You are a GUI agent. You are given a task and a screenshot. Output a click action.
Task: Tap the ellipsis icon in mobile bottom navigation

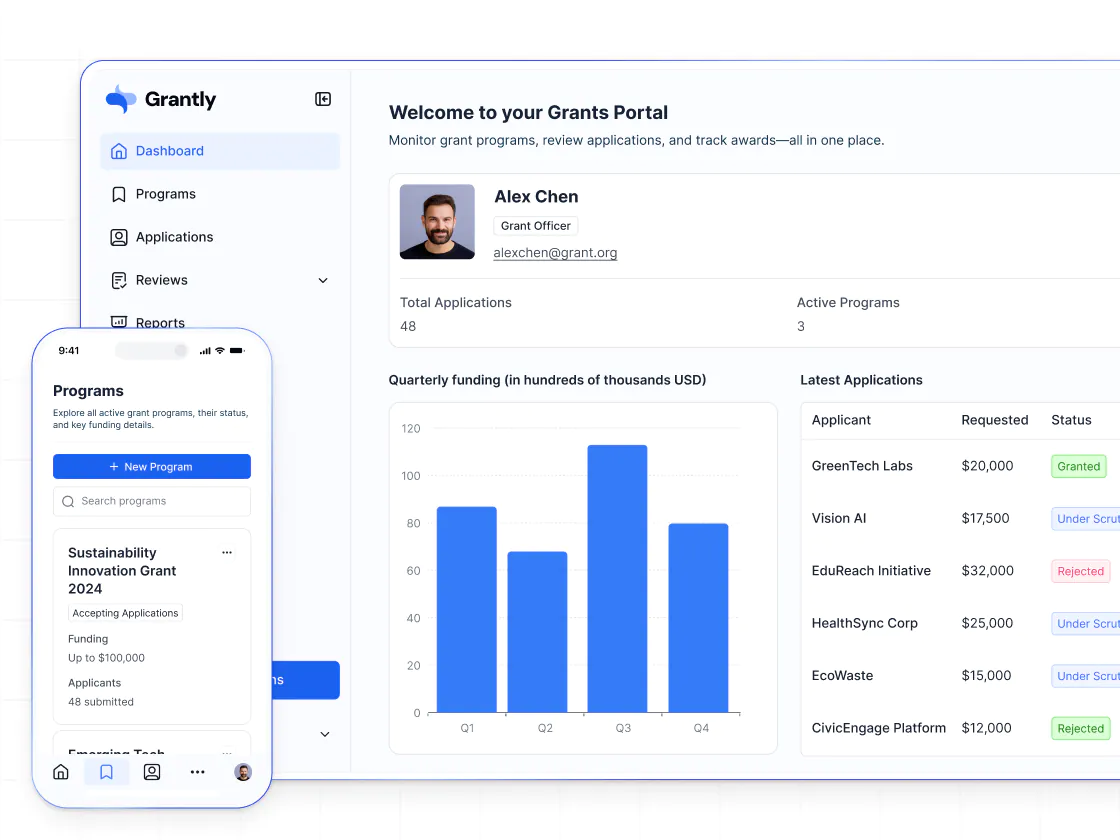tap(197, 772)
